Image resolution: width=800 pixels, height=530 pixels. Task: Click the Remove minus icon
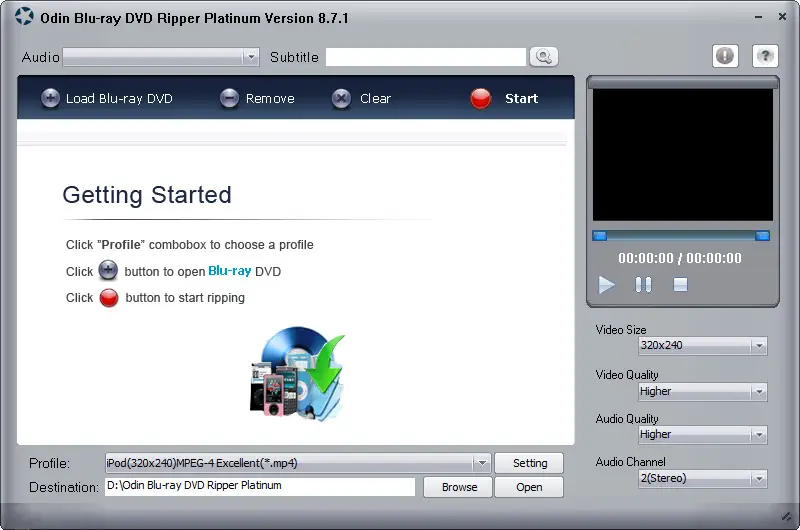pos(229,98)
